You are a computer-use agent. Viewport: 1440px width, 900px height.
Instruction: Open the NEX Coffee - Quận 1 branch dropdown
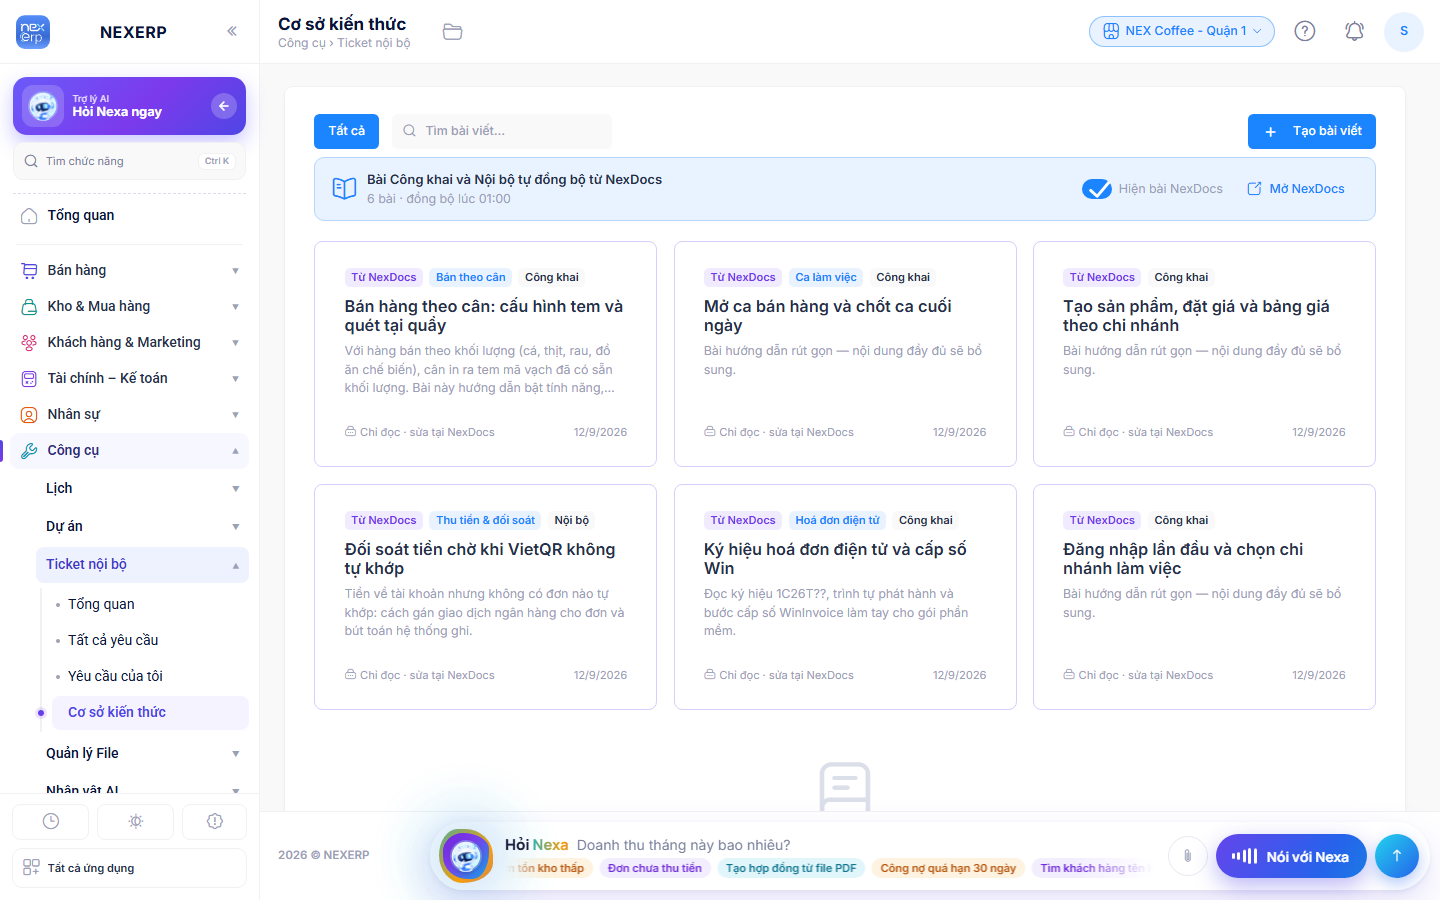click(1182, 31)
